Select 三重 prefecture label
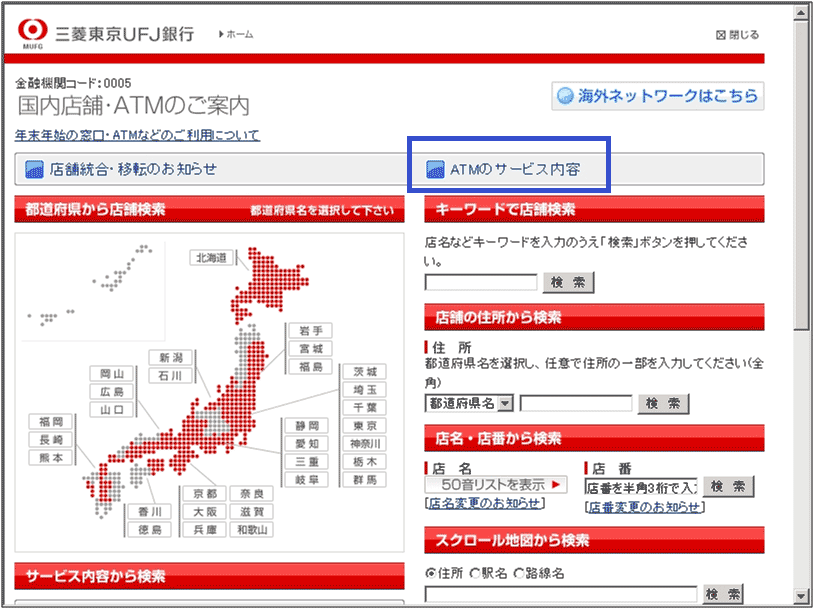The image size is (814, 609). pos(307,462)
